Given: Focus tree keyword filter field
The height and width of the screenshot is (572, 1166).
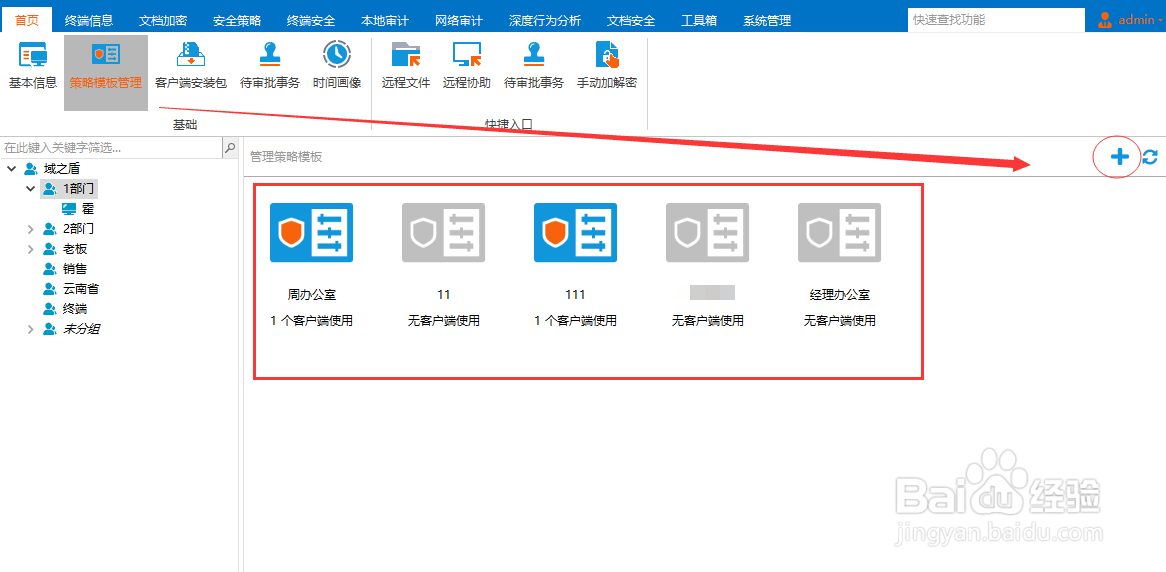Looking at the screenshot, I should point(112,147).
